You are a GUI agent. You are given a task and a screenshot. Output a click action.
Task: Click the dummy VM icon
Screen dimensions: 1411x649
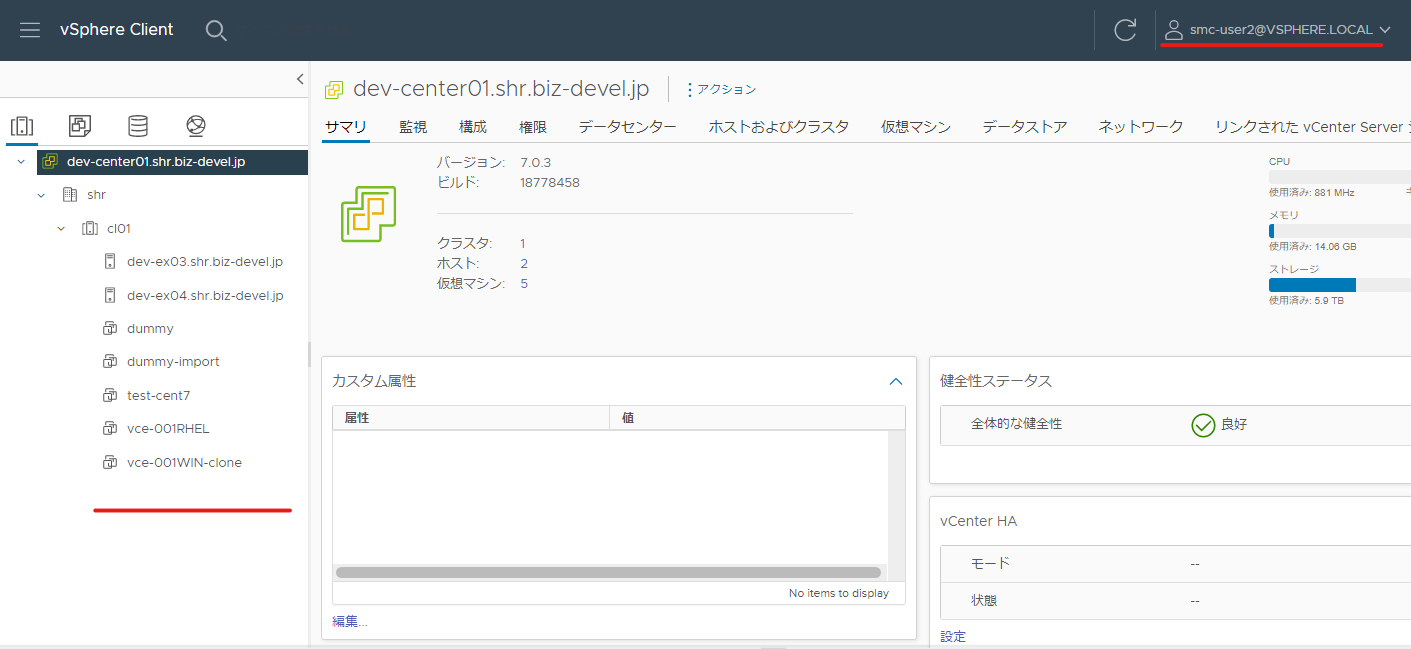coord(110,329)
